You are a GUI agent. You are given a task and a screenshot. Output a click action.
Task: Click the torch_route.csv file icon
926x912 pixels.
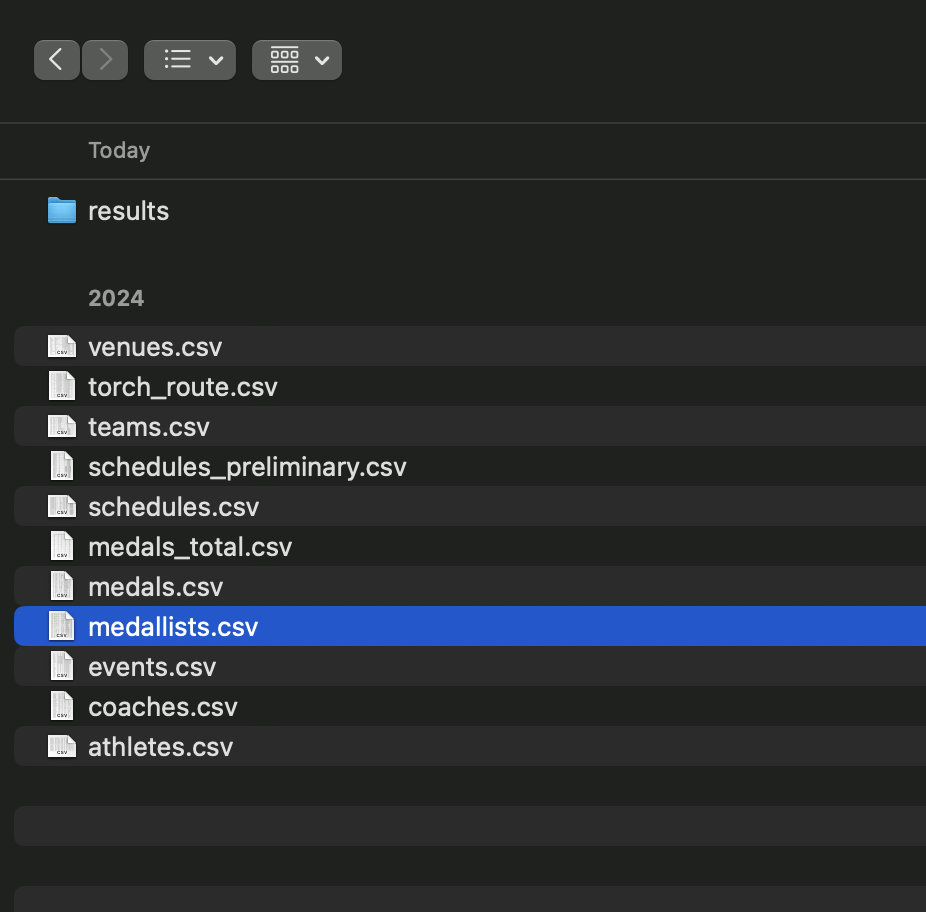coord(61,386)
